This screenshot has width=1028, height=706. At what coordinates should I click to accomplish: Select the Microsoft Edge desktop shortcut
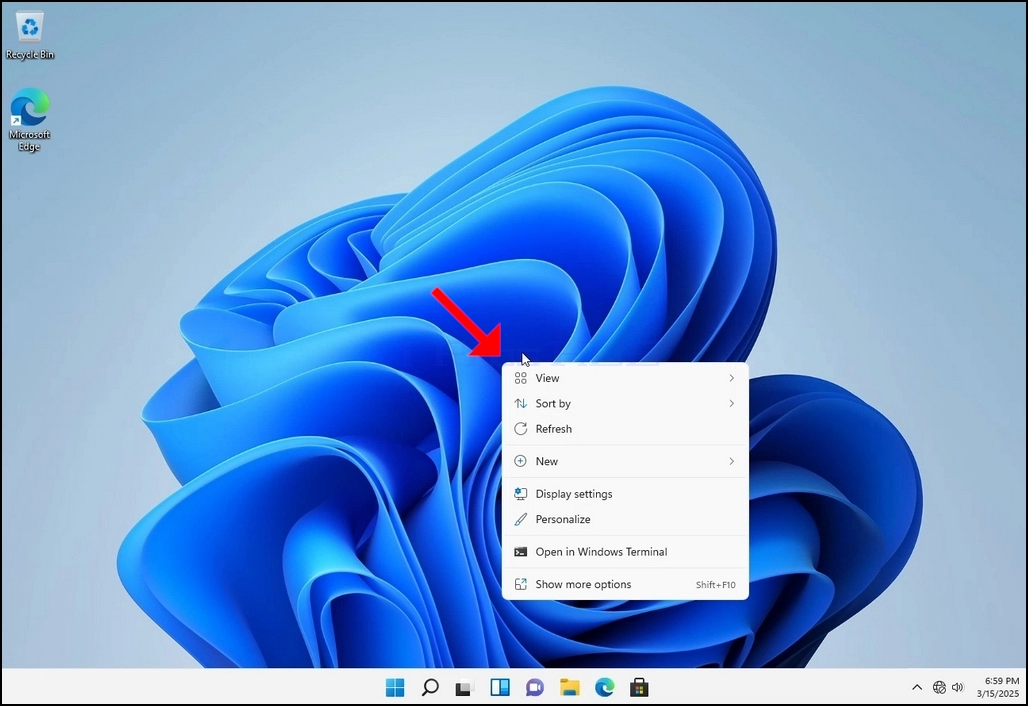coord(30,120)
